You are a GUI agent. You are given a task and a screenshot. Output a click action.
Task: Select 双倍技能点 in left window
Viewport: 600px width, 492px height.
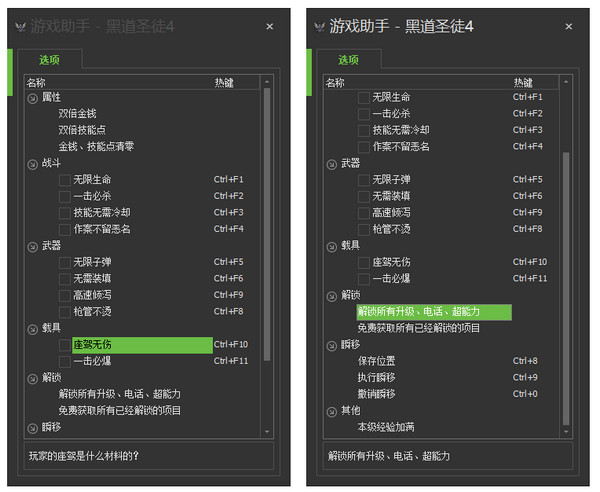(x=82, y=130)
